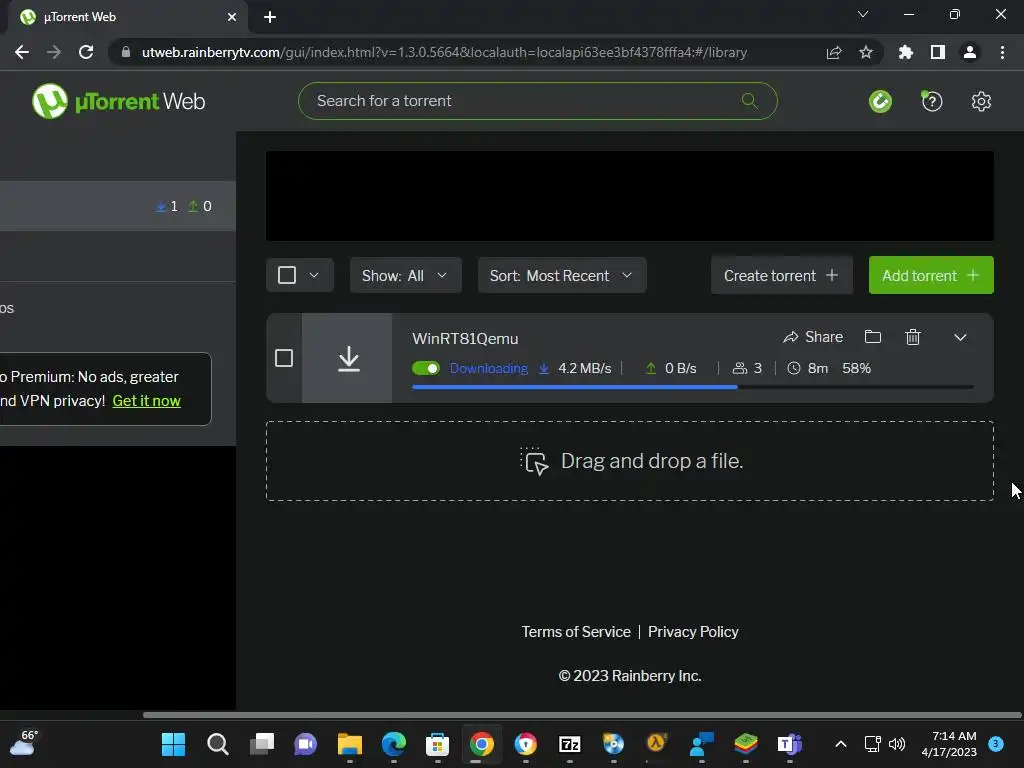Bookmark the page with star icon
This screenshot has width=1024, height=768.
pyautogui.click(x=866, y=52)
